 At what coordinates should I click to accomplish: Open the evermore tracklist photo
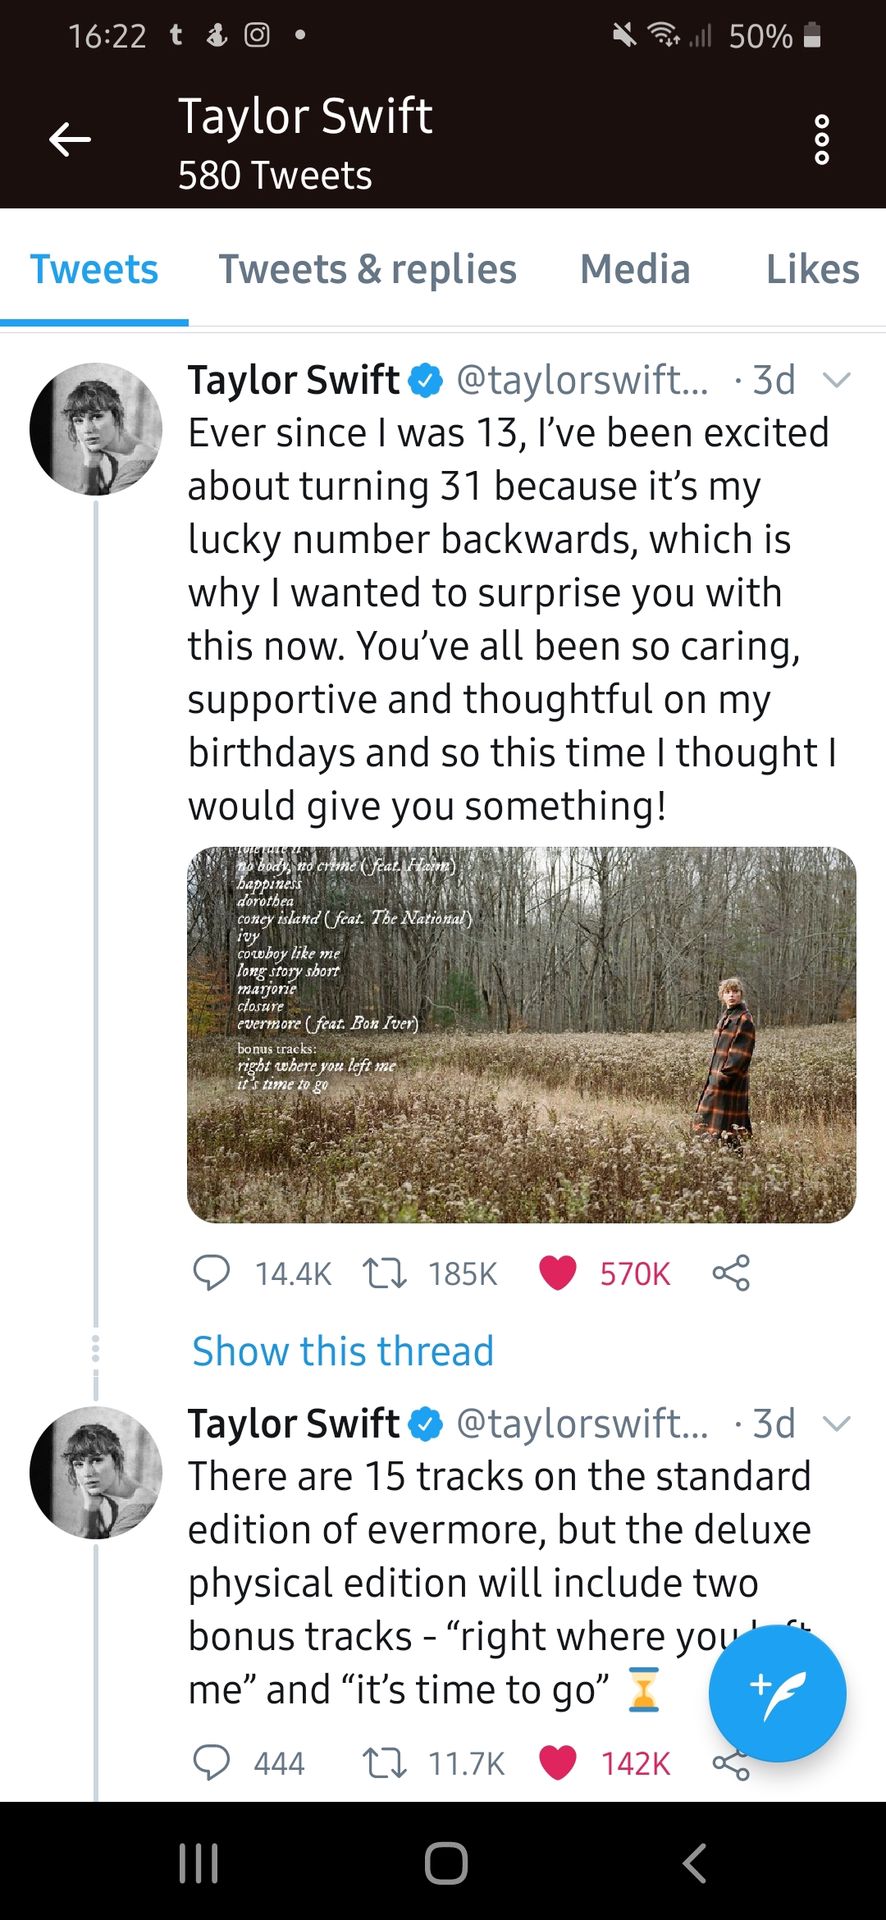[x=521, y=1035]
